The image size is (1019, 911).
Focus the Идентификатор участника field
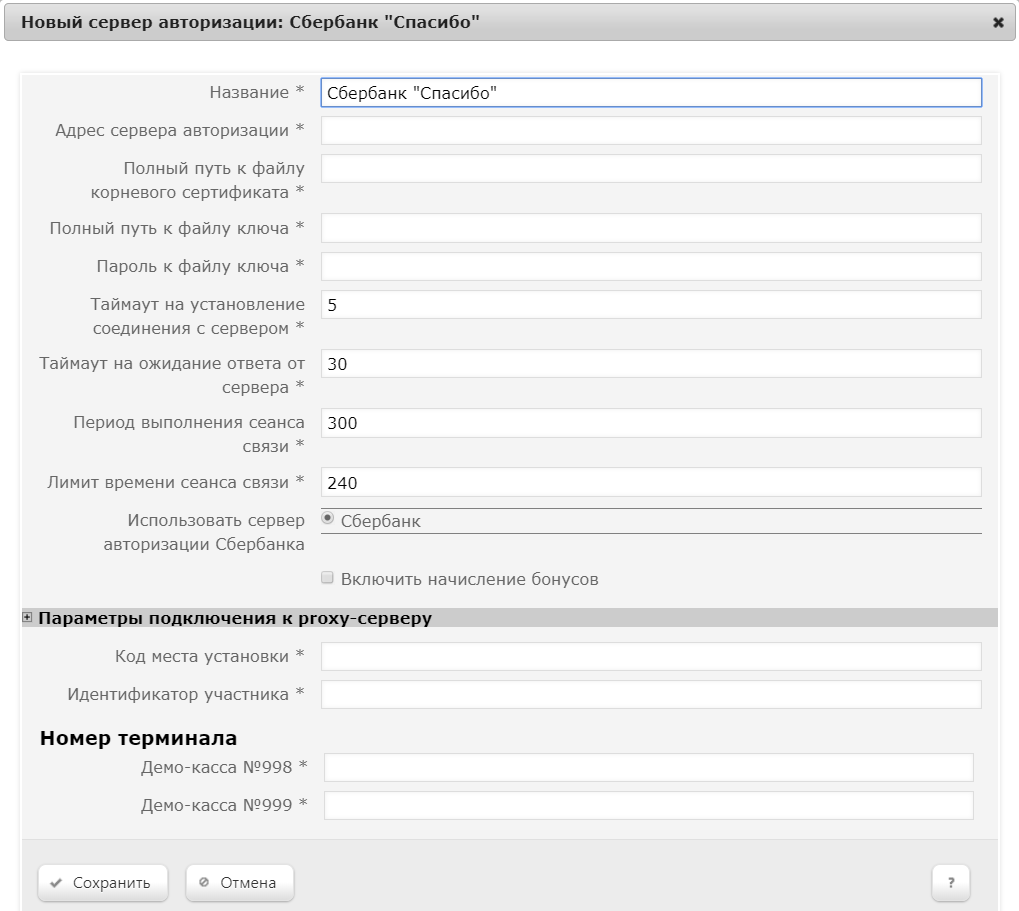(x=651, y=695)
